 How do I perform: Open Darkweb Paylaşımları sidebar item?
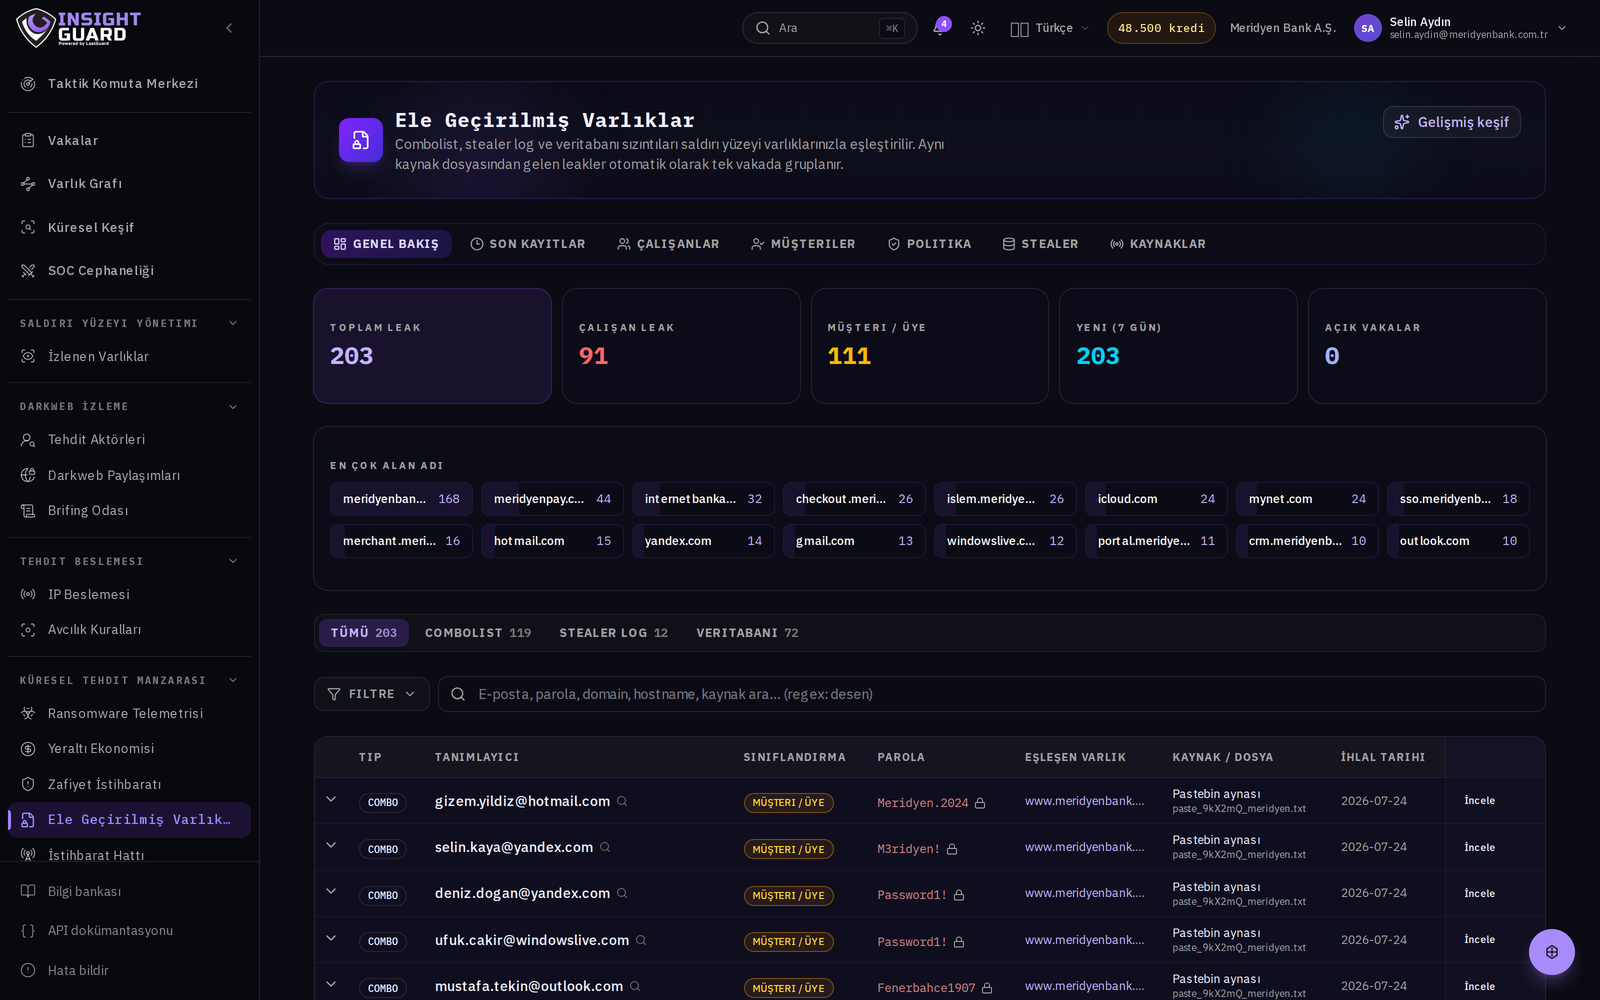click(129, 476)
